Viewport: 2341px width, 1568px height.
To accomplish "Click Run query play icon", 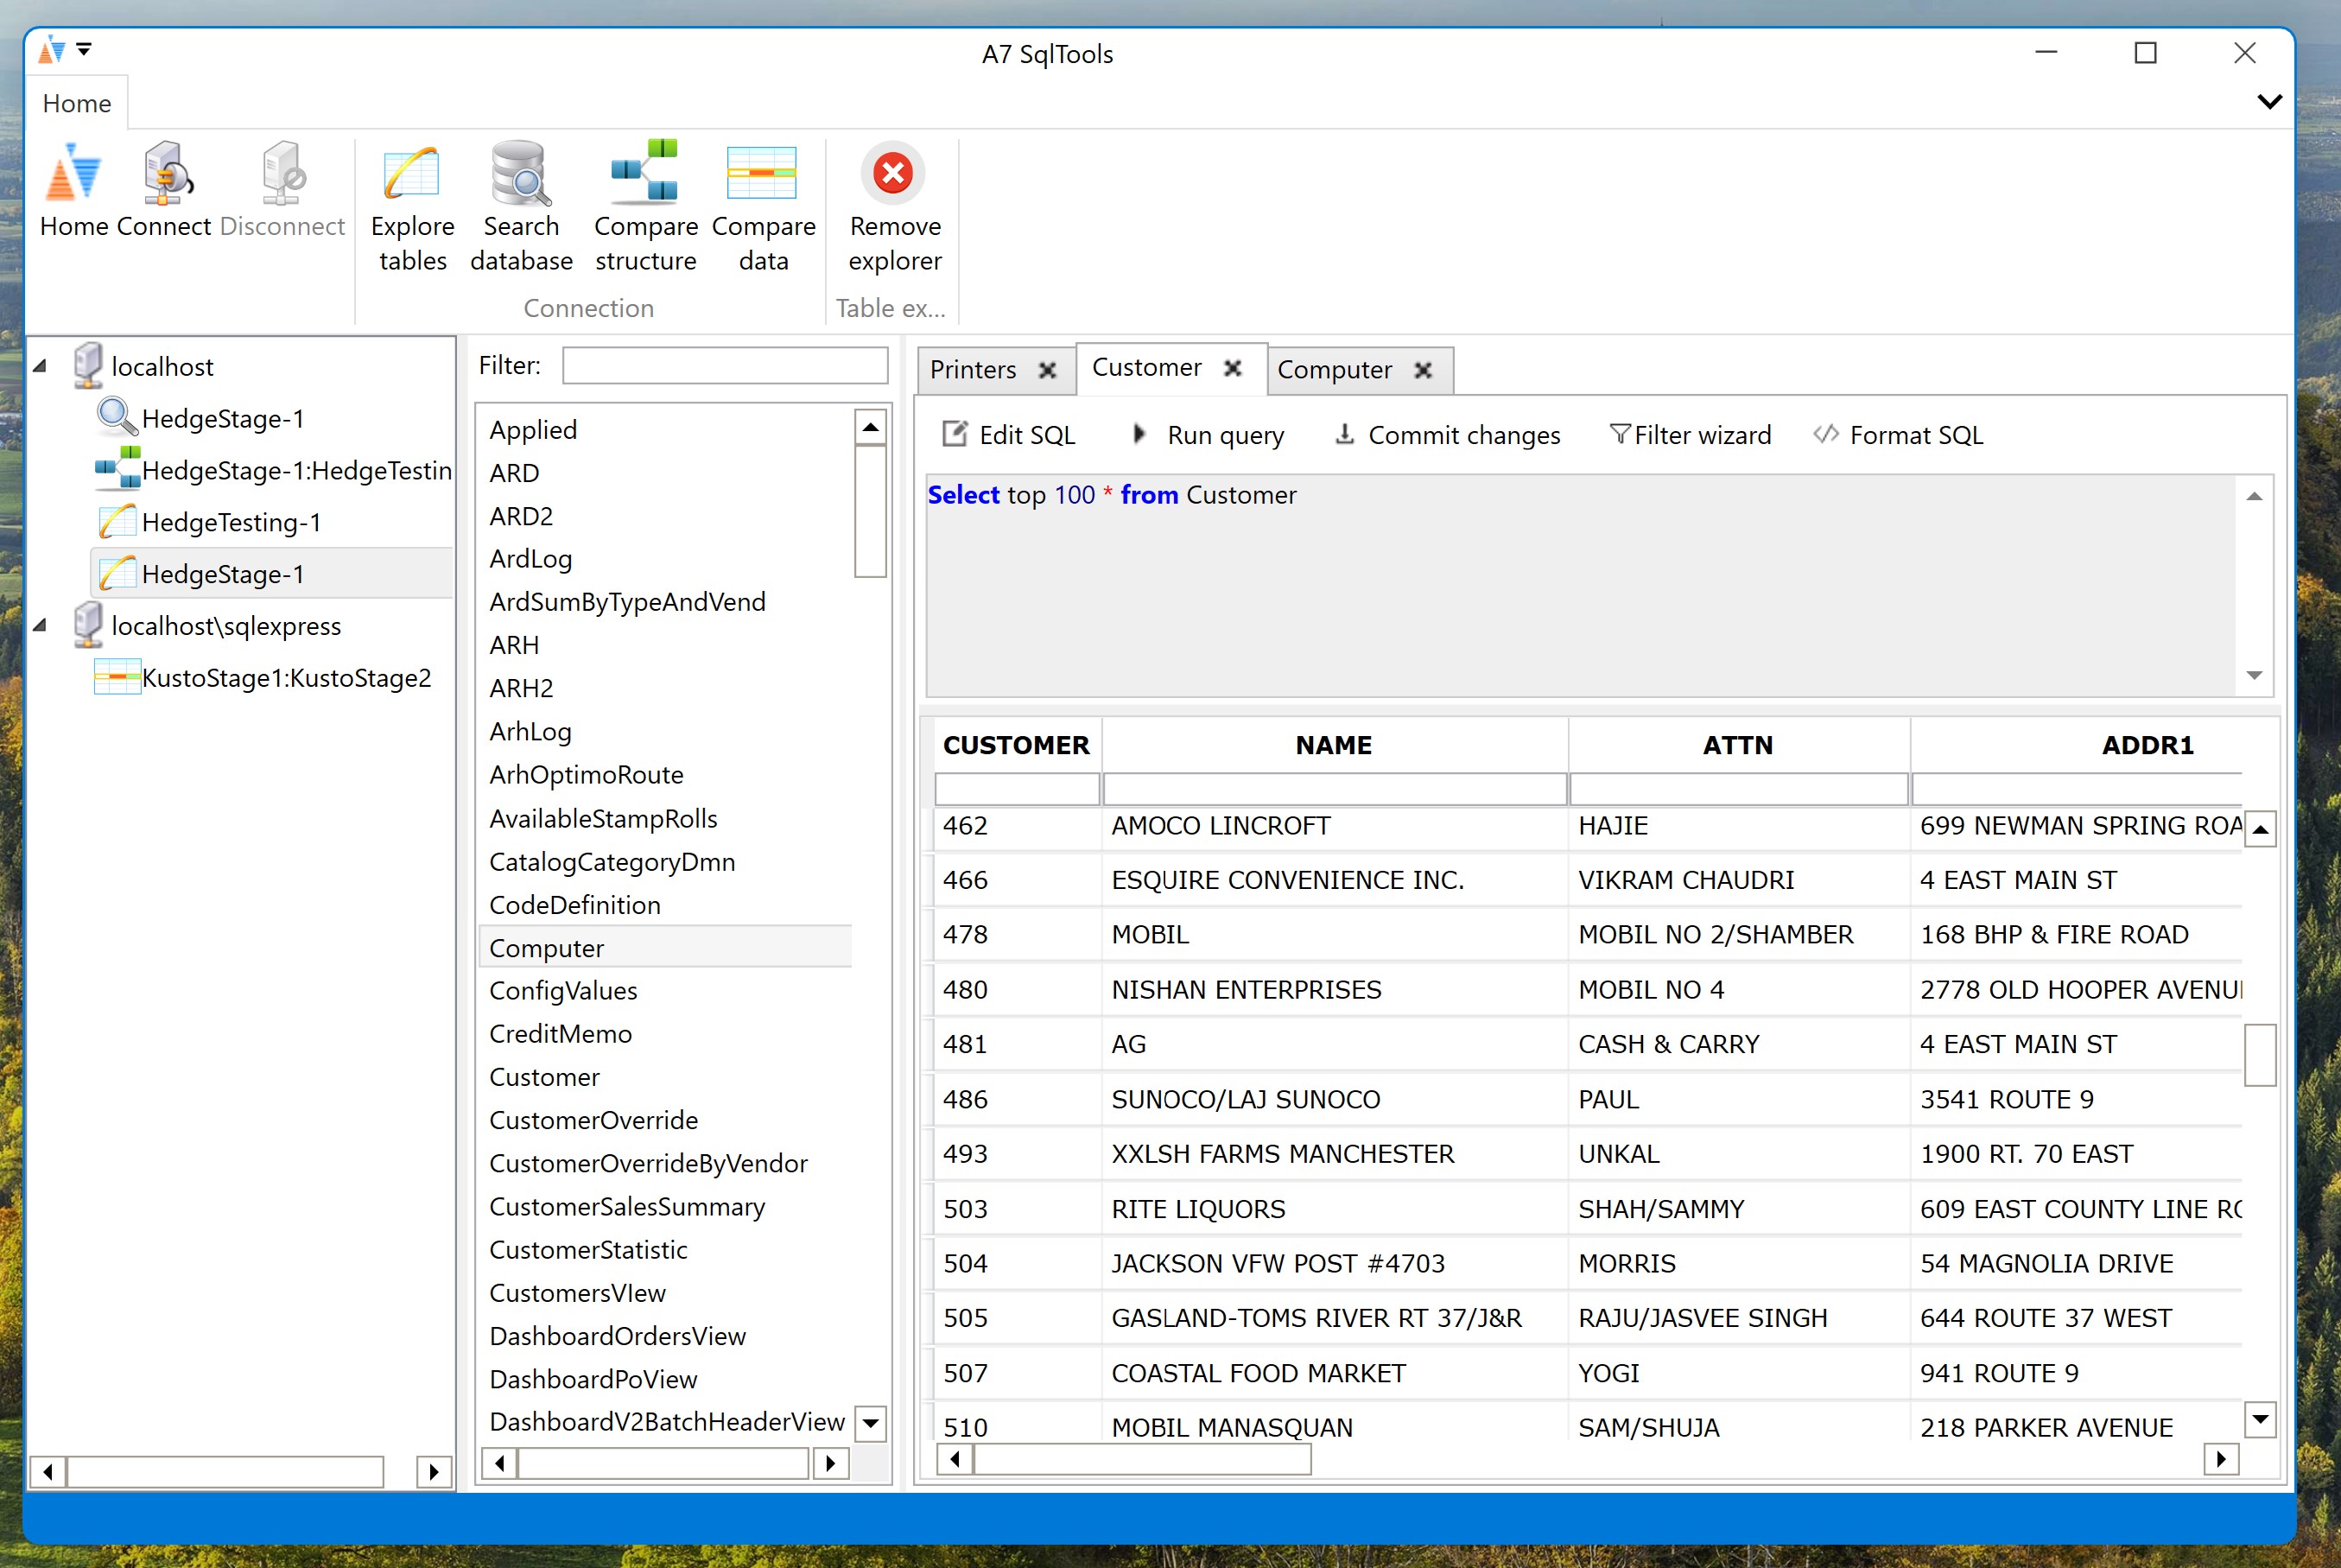I will pos(1139,434).
